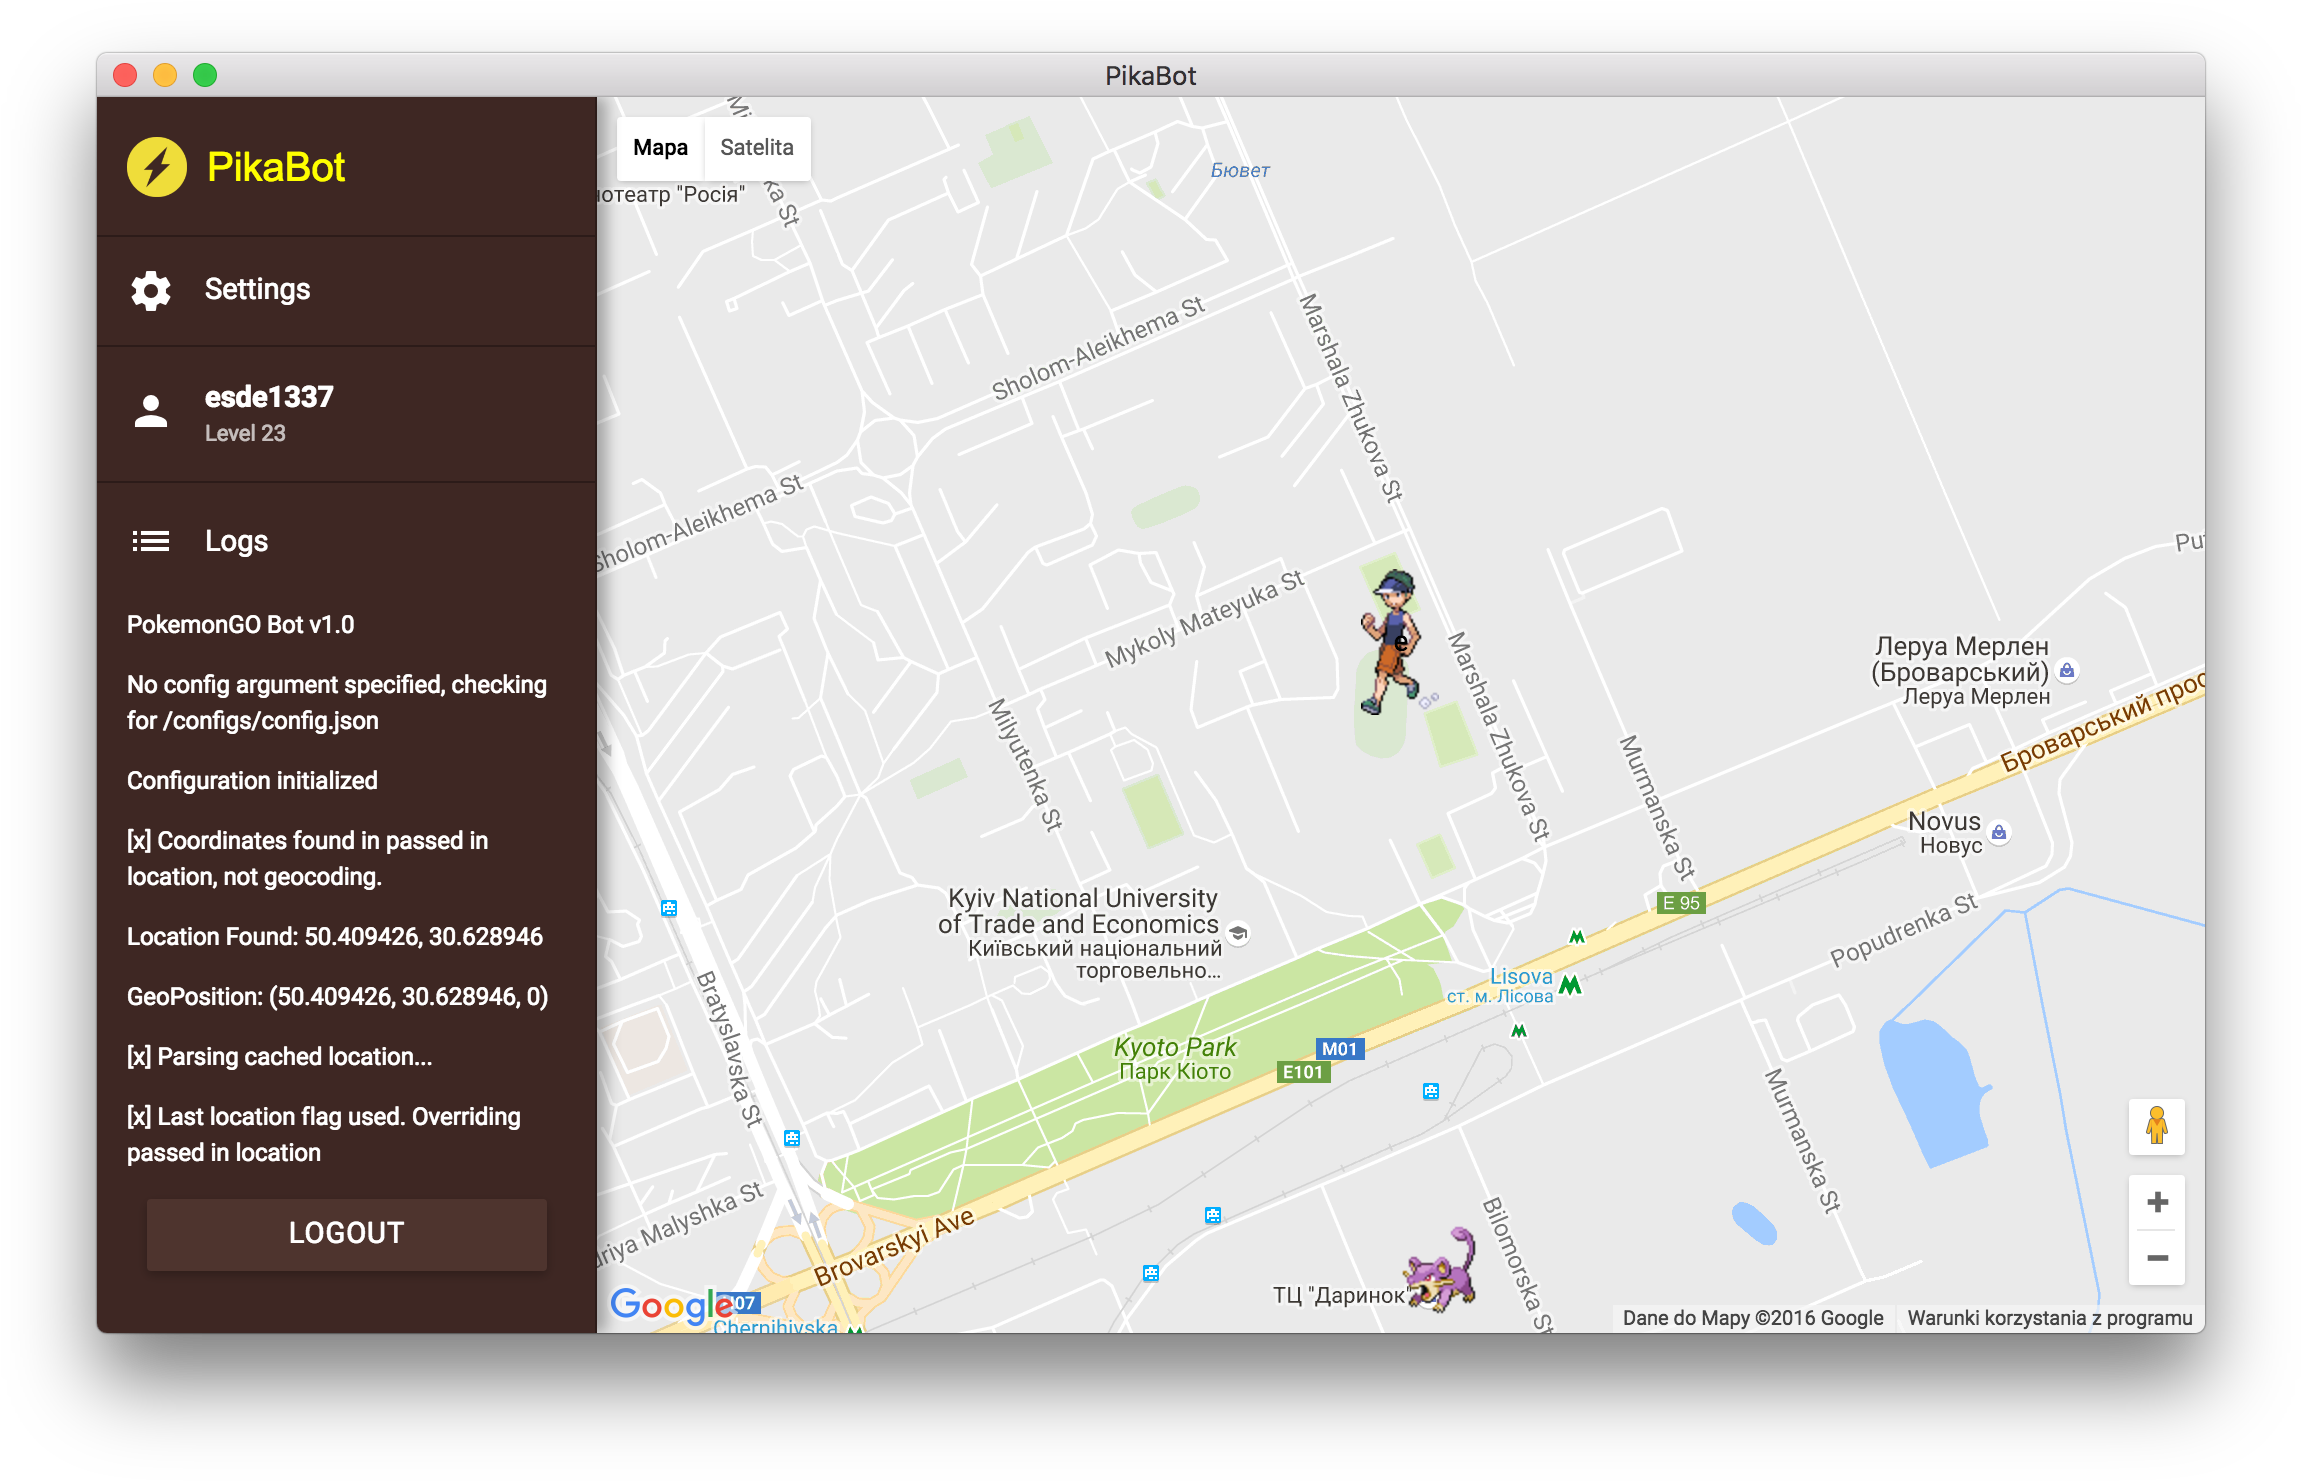Open the Settings menu item
2301x1481 pixels.
(257, 290)
